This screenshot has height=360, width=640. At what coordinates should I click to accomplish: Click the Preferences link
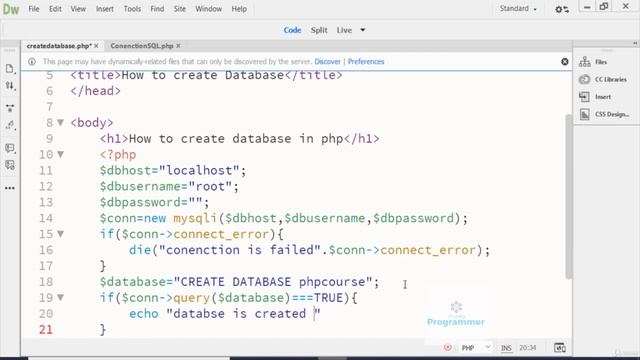[x=366, y=62]
